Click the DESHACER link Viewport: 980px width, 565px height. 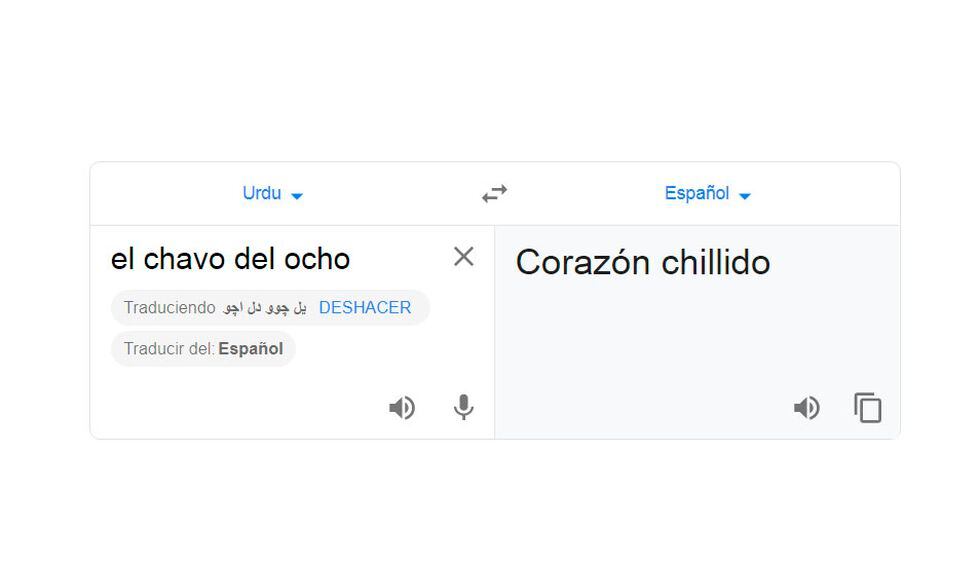[365, 308]
